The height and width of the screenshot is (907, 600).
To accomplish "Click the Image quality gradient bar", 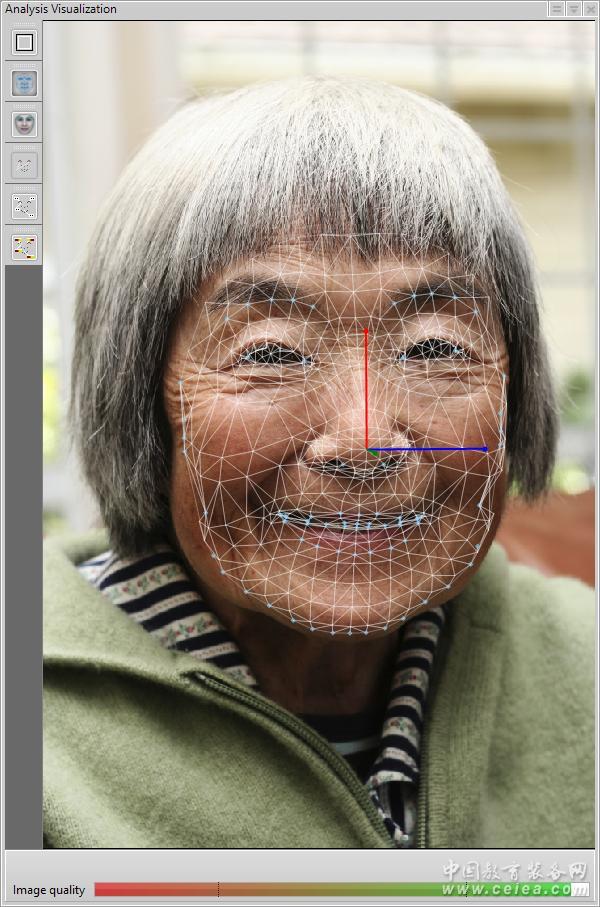I will point(330,889).
